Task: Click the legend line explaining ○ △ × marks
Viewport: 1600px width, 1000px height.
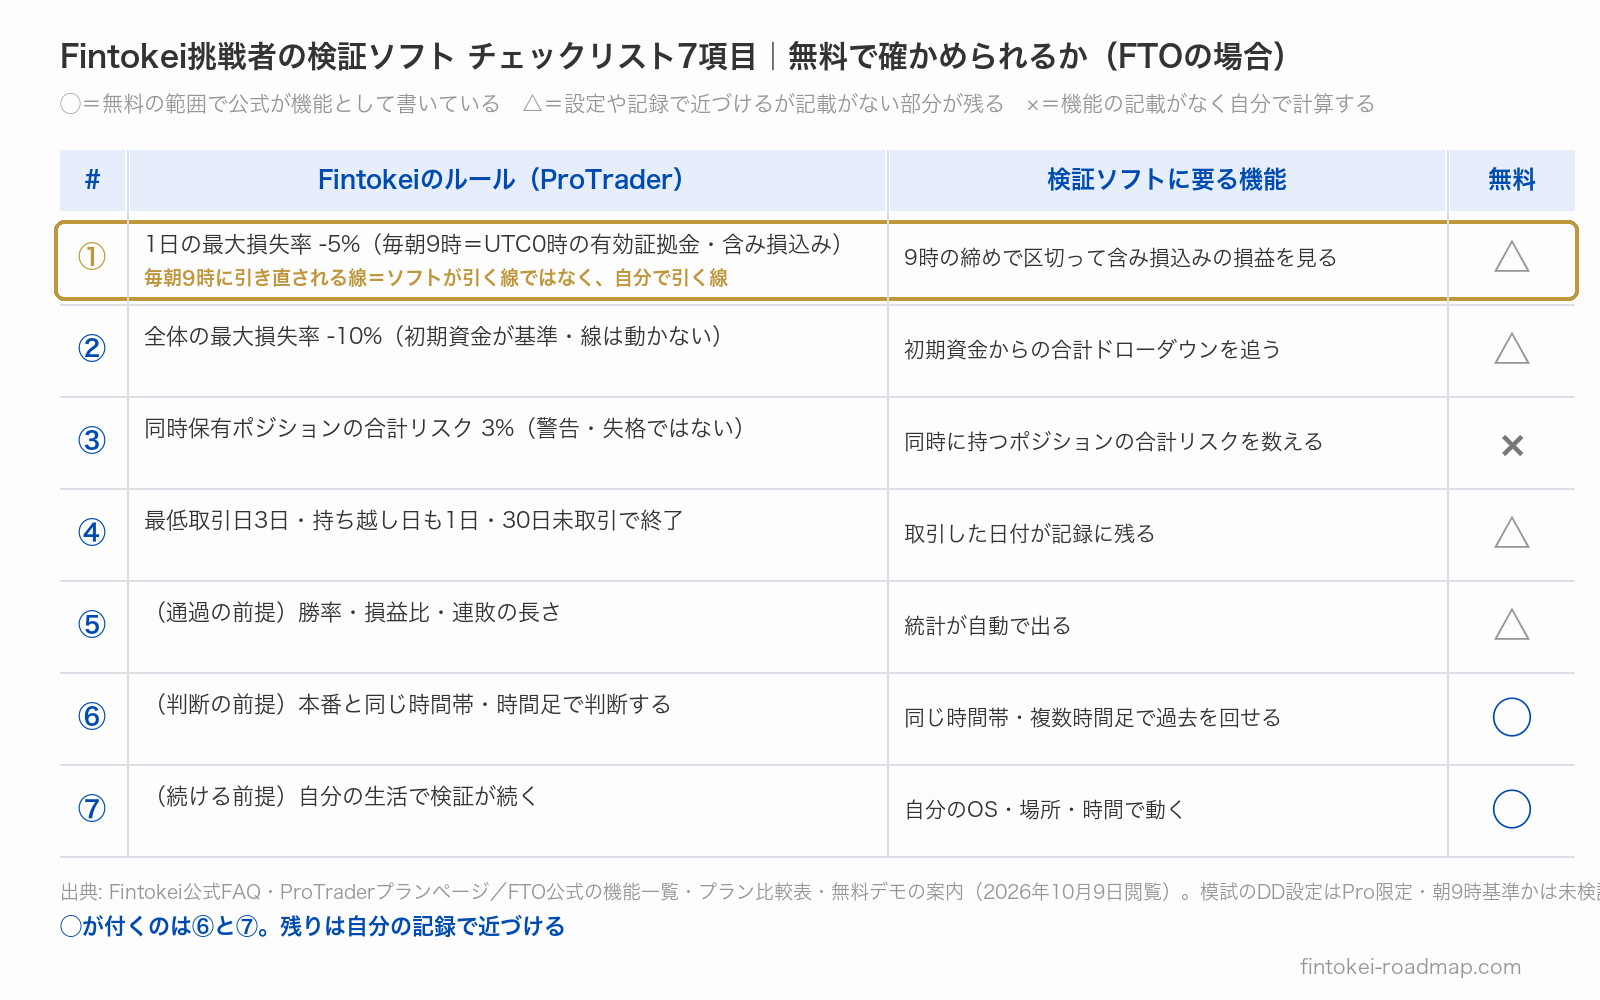Action: pos(717,104)
